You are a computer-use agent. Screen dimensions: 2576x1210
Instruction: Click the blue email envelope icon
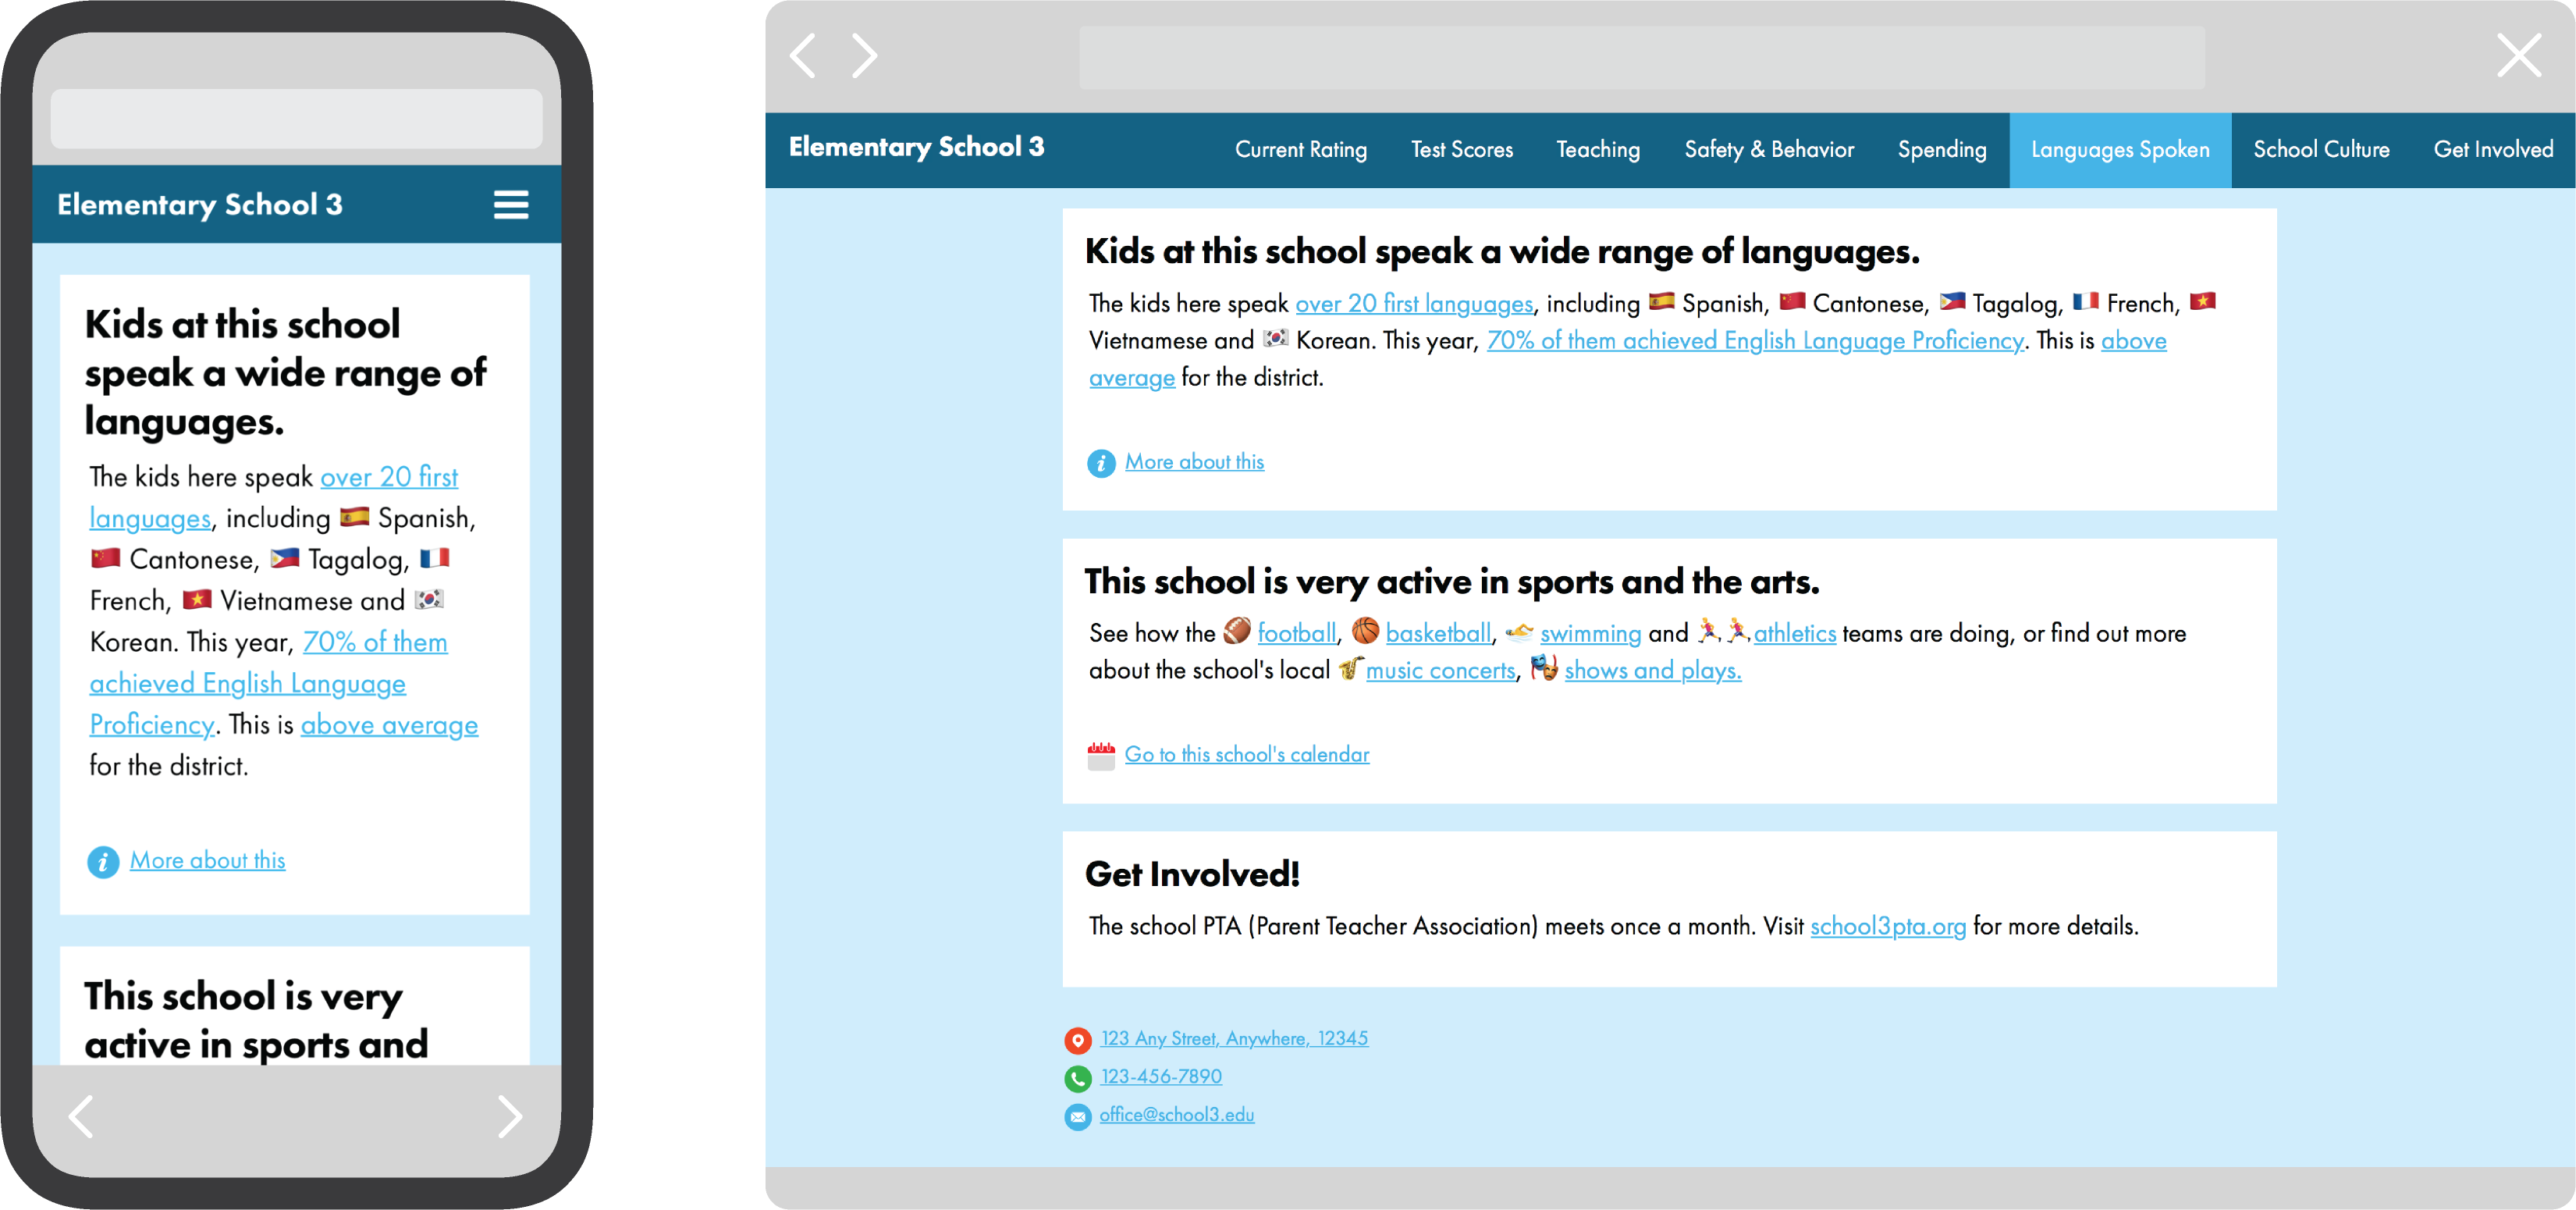point(1077,1116)
